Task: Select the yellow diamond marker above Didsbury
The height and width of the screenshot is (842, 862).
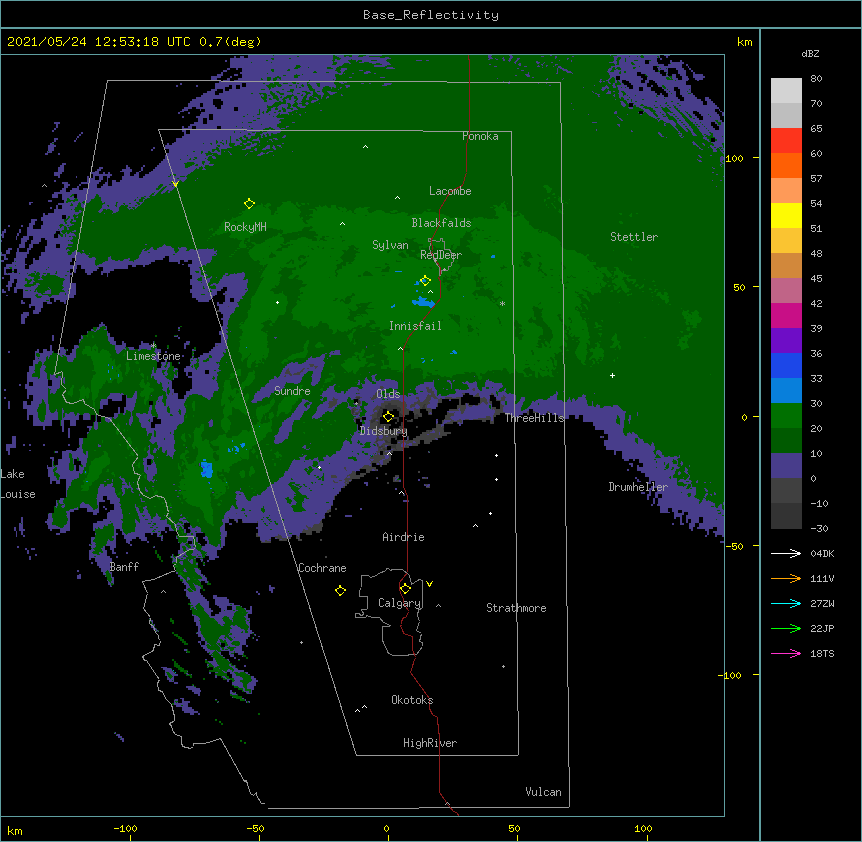Action: click(388, 416)
